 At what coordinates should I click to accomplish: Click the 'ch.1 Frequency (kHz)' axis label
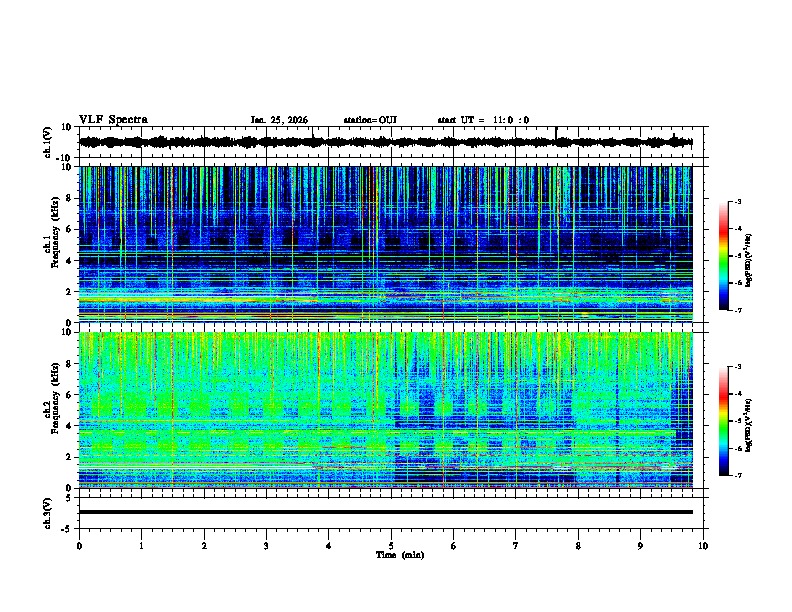[52, 244]
